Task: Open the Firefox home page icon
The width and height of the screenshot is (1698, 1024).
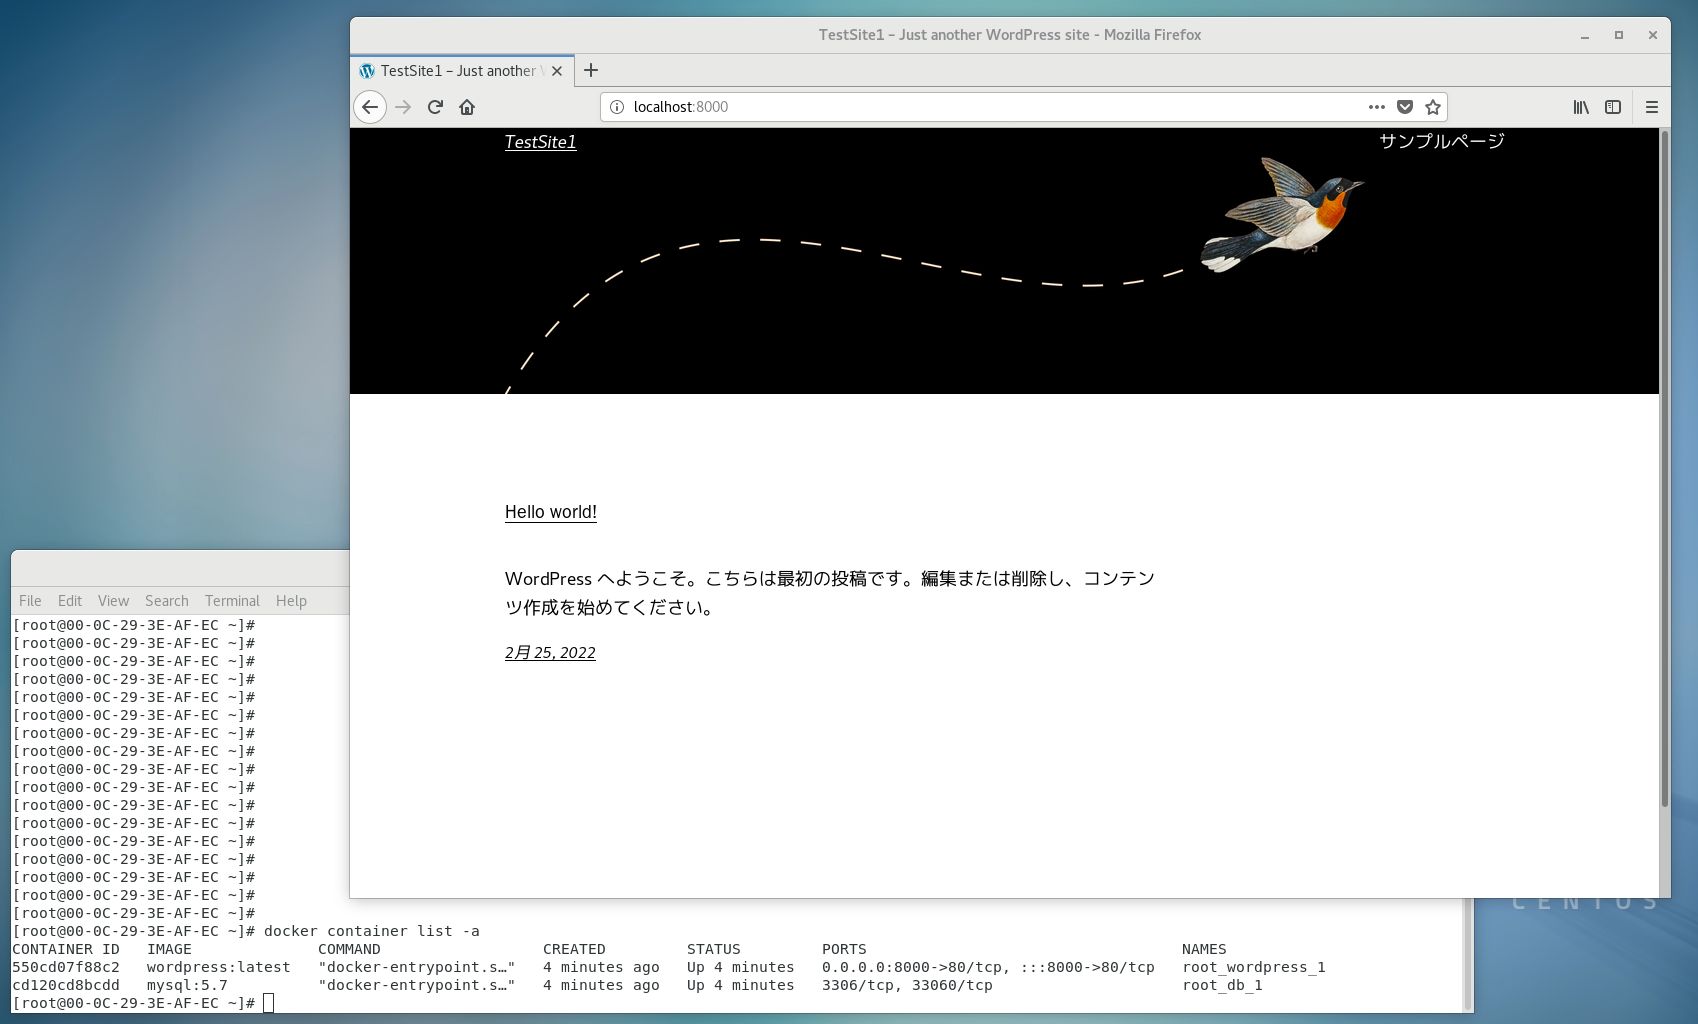Action: coord(467,107)
